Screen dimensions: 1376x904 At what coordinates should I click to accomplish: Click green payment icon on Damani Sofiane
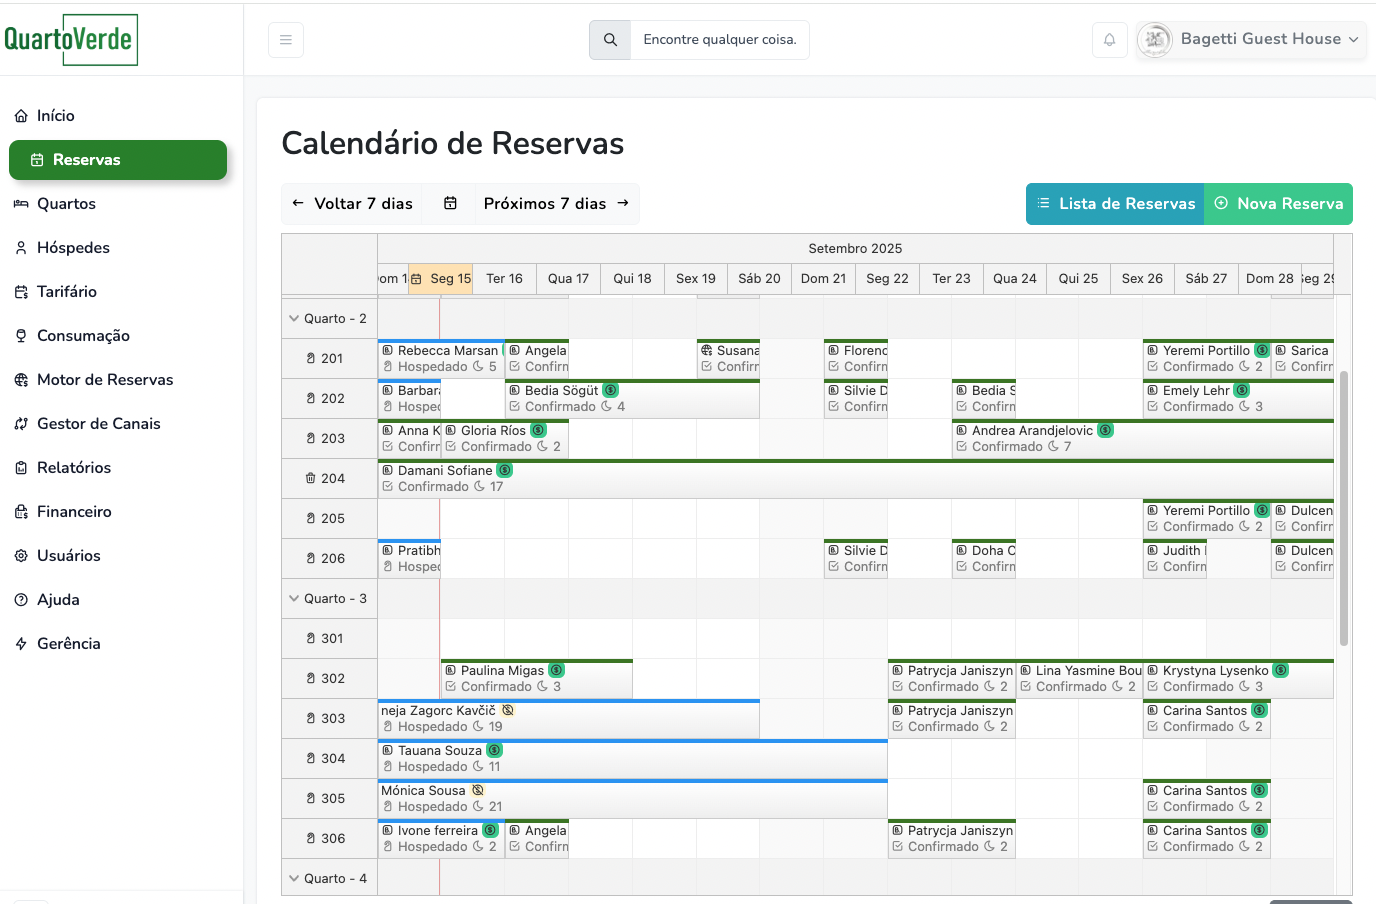tap(505, 471)
